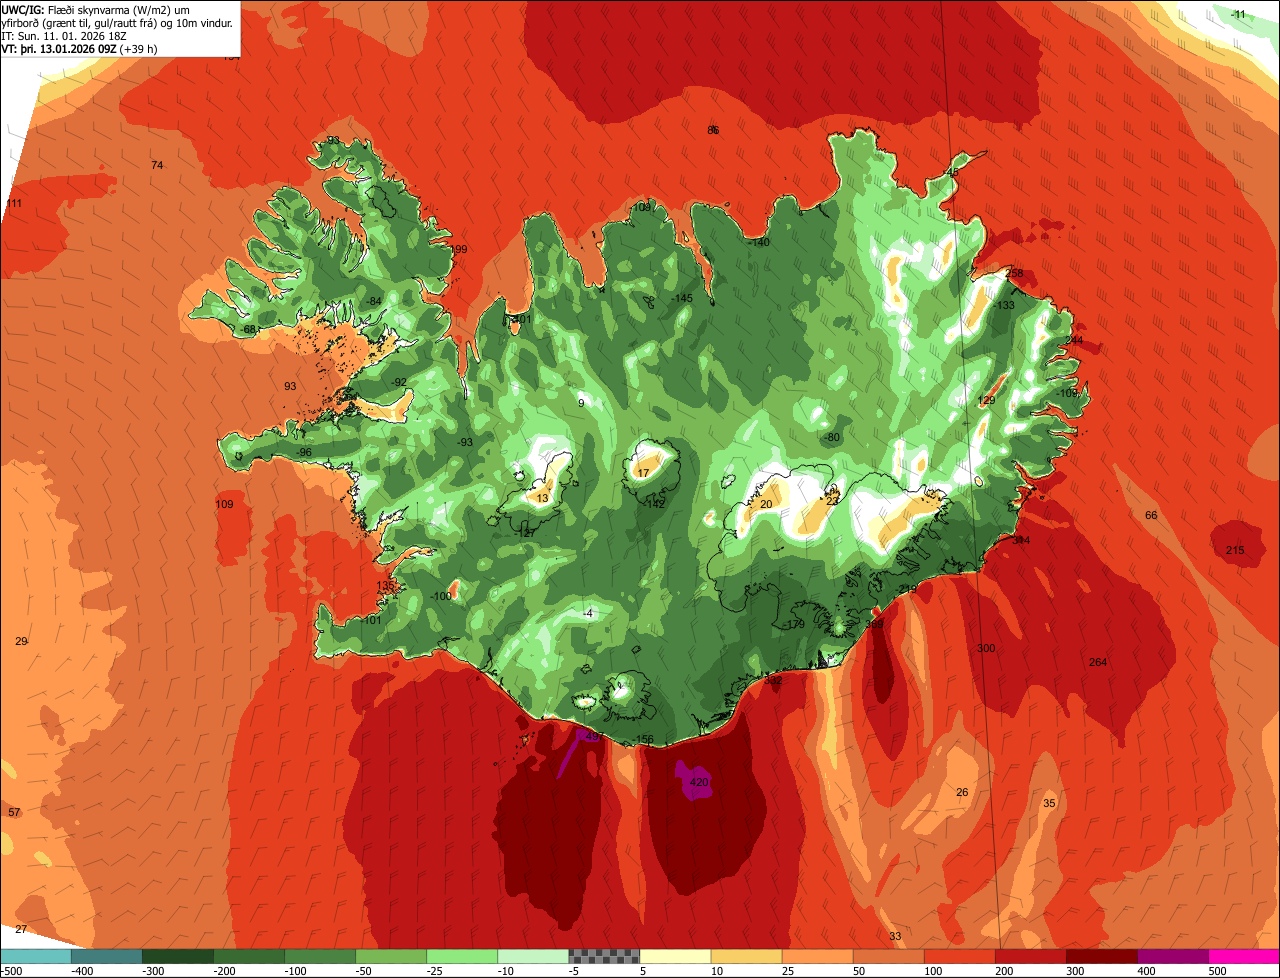Click the '-156' value on the south coast

(x=644, y=739)
